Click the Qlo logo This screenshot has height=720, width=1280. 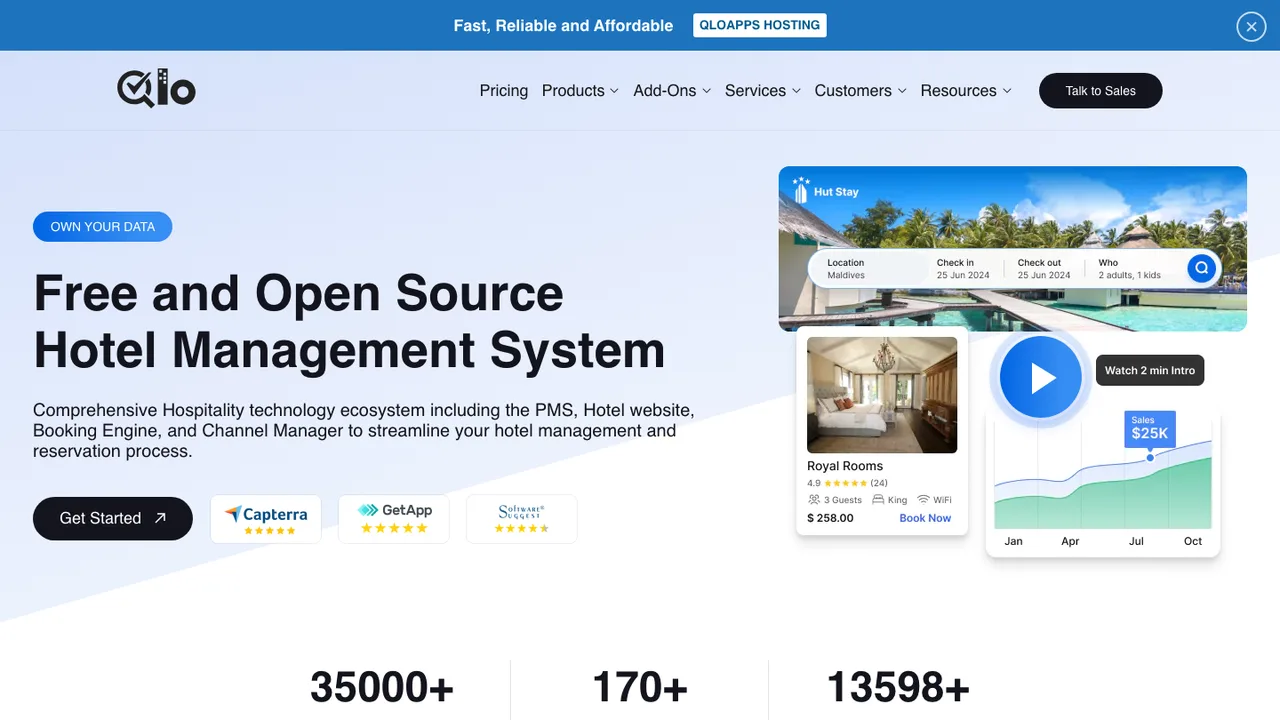pos(156,89)
